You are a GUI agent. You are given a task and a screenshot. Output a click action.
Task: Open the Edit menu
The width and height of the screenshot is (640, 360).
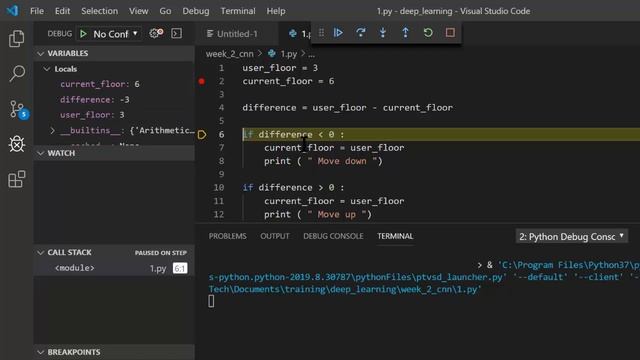pos(62,11)
